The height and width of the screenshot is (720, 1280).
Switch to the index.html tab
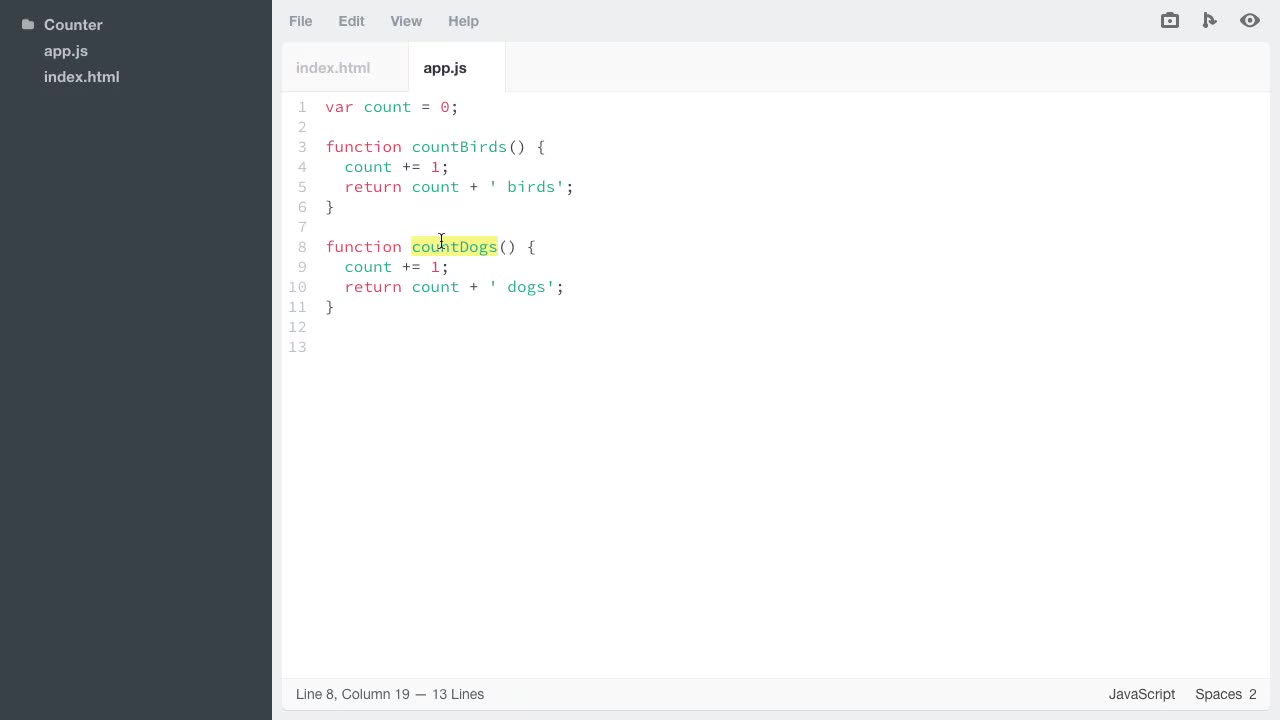pyautogui.click(x=333, y=68)
